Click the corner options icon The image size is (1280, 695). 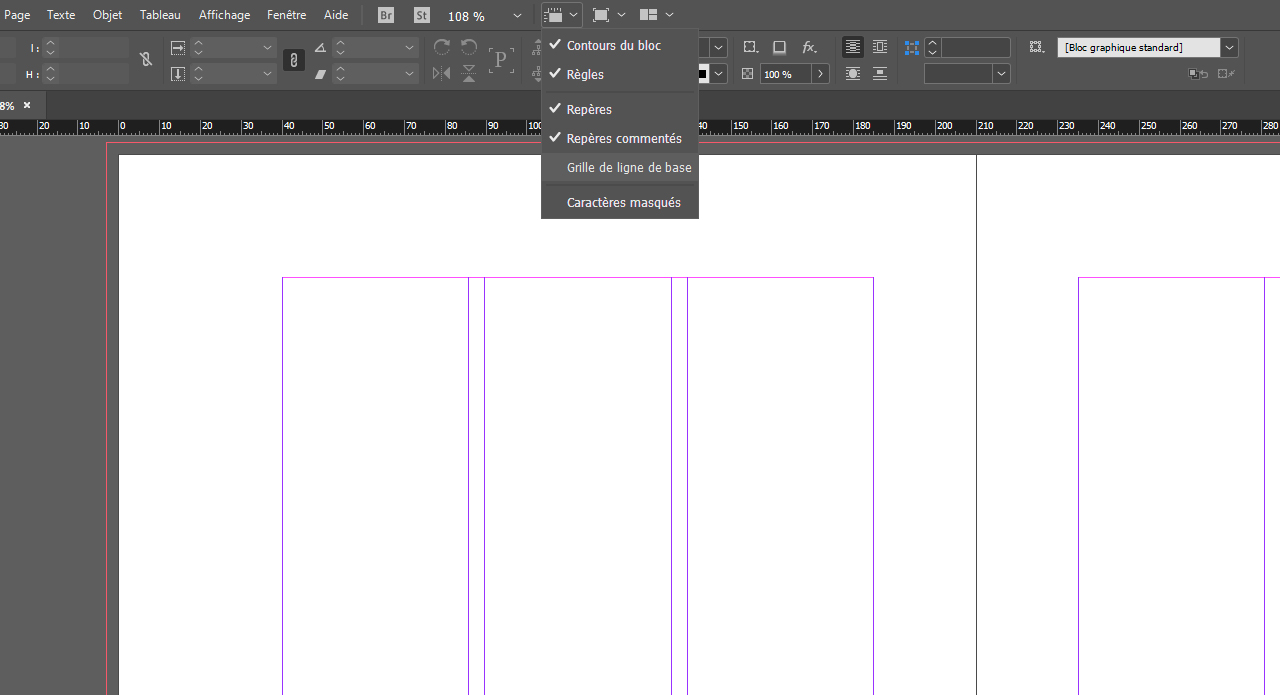(750, 47)
